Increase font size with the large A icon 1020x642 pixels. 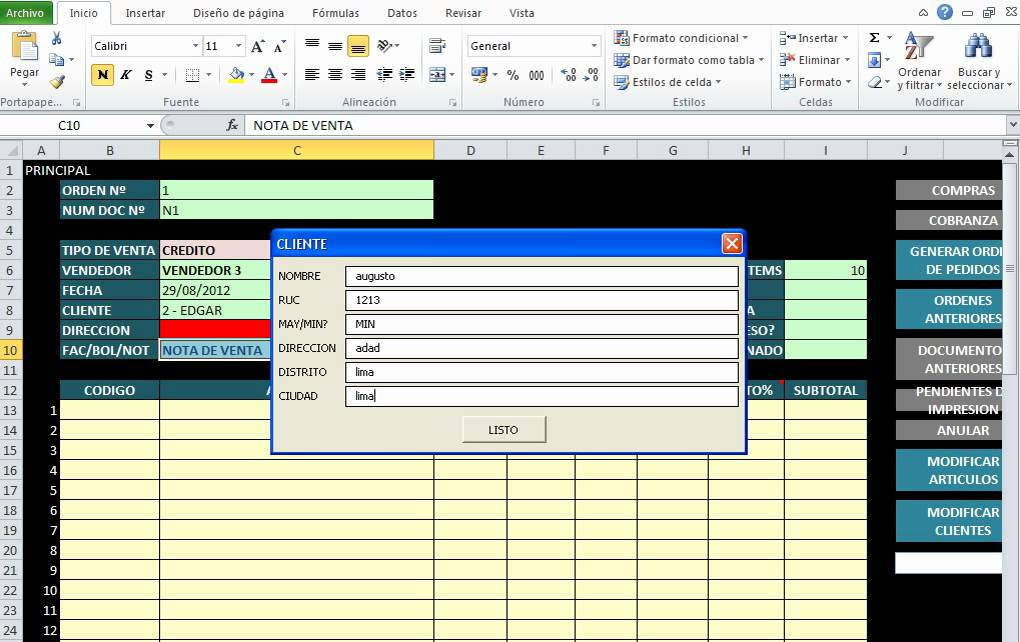click(x=258, y=46)
